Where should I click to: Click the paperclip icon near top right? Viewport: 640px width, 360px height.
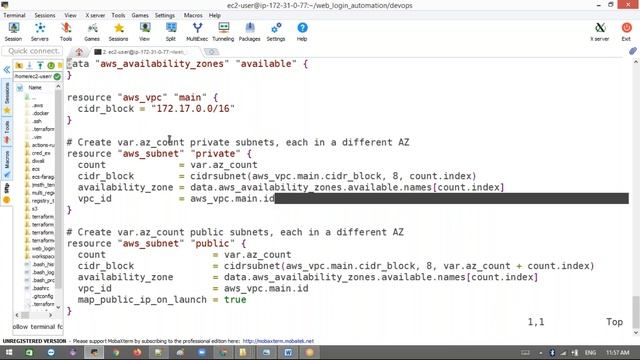[633, 51]
